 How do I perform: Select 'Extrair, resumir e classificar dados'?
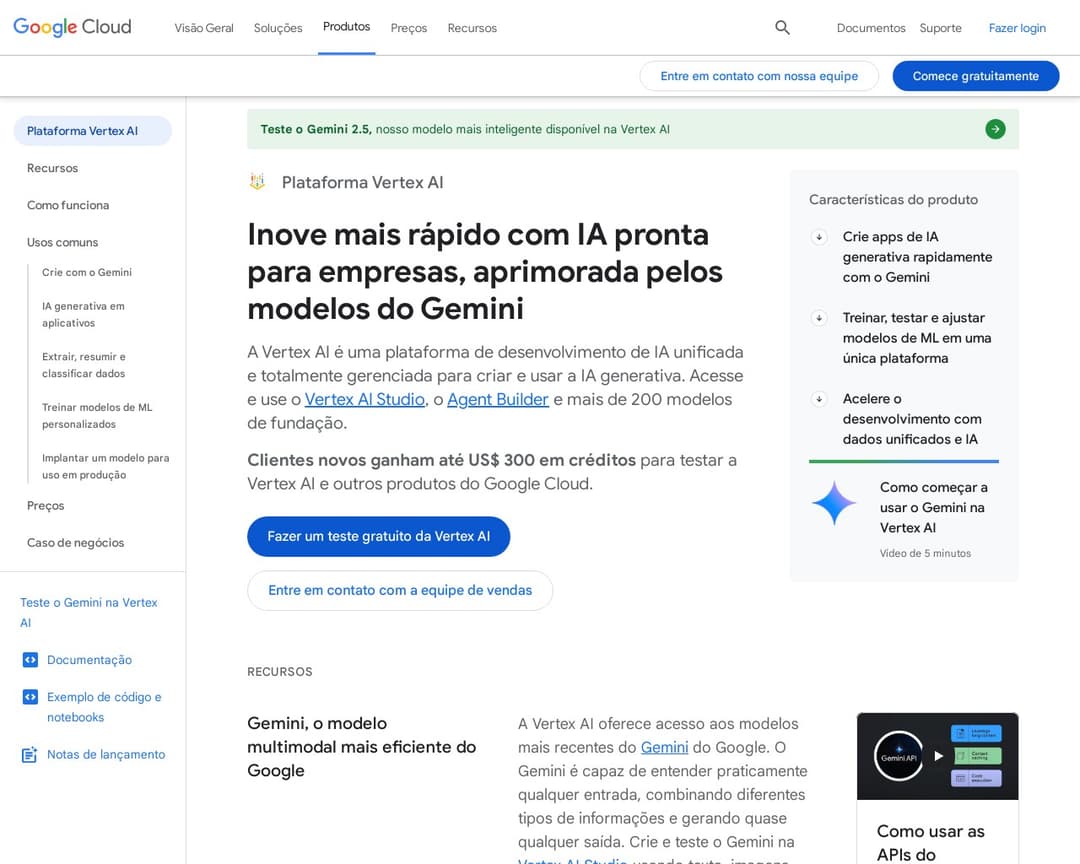(x=84, y=365)
